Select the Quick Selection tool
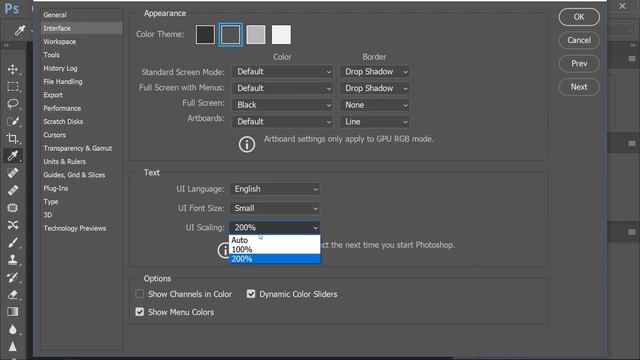Screen dimensions: 640x360 tap(13, 121)
